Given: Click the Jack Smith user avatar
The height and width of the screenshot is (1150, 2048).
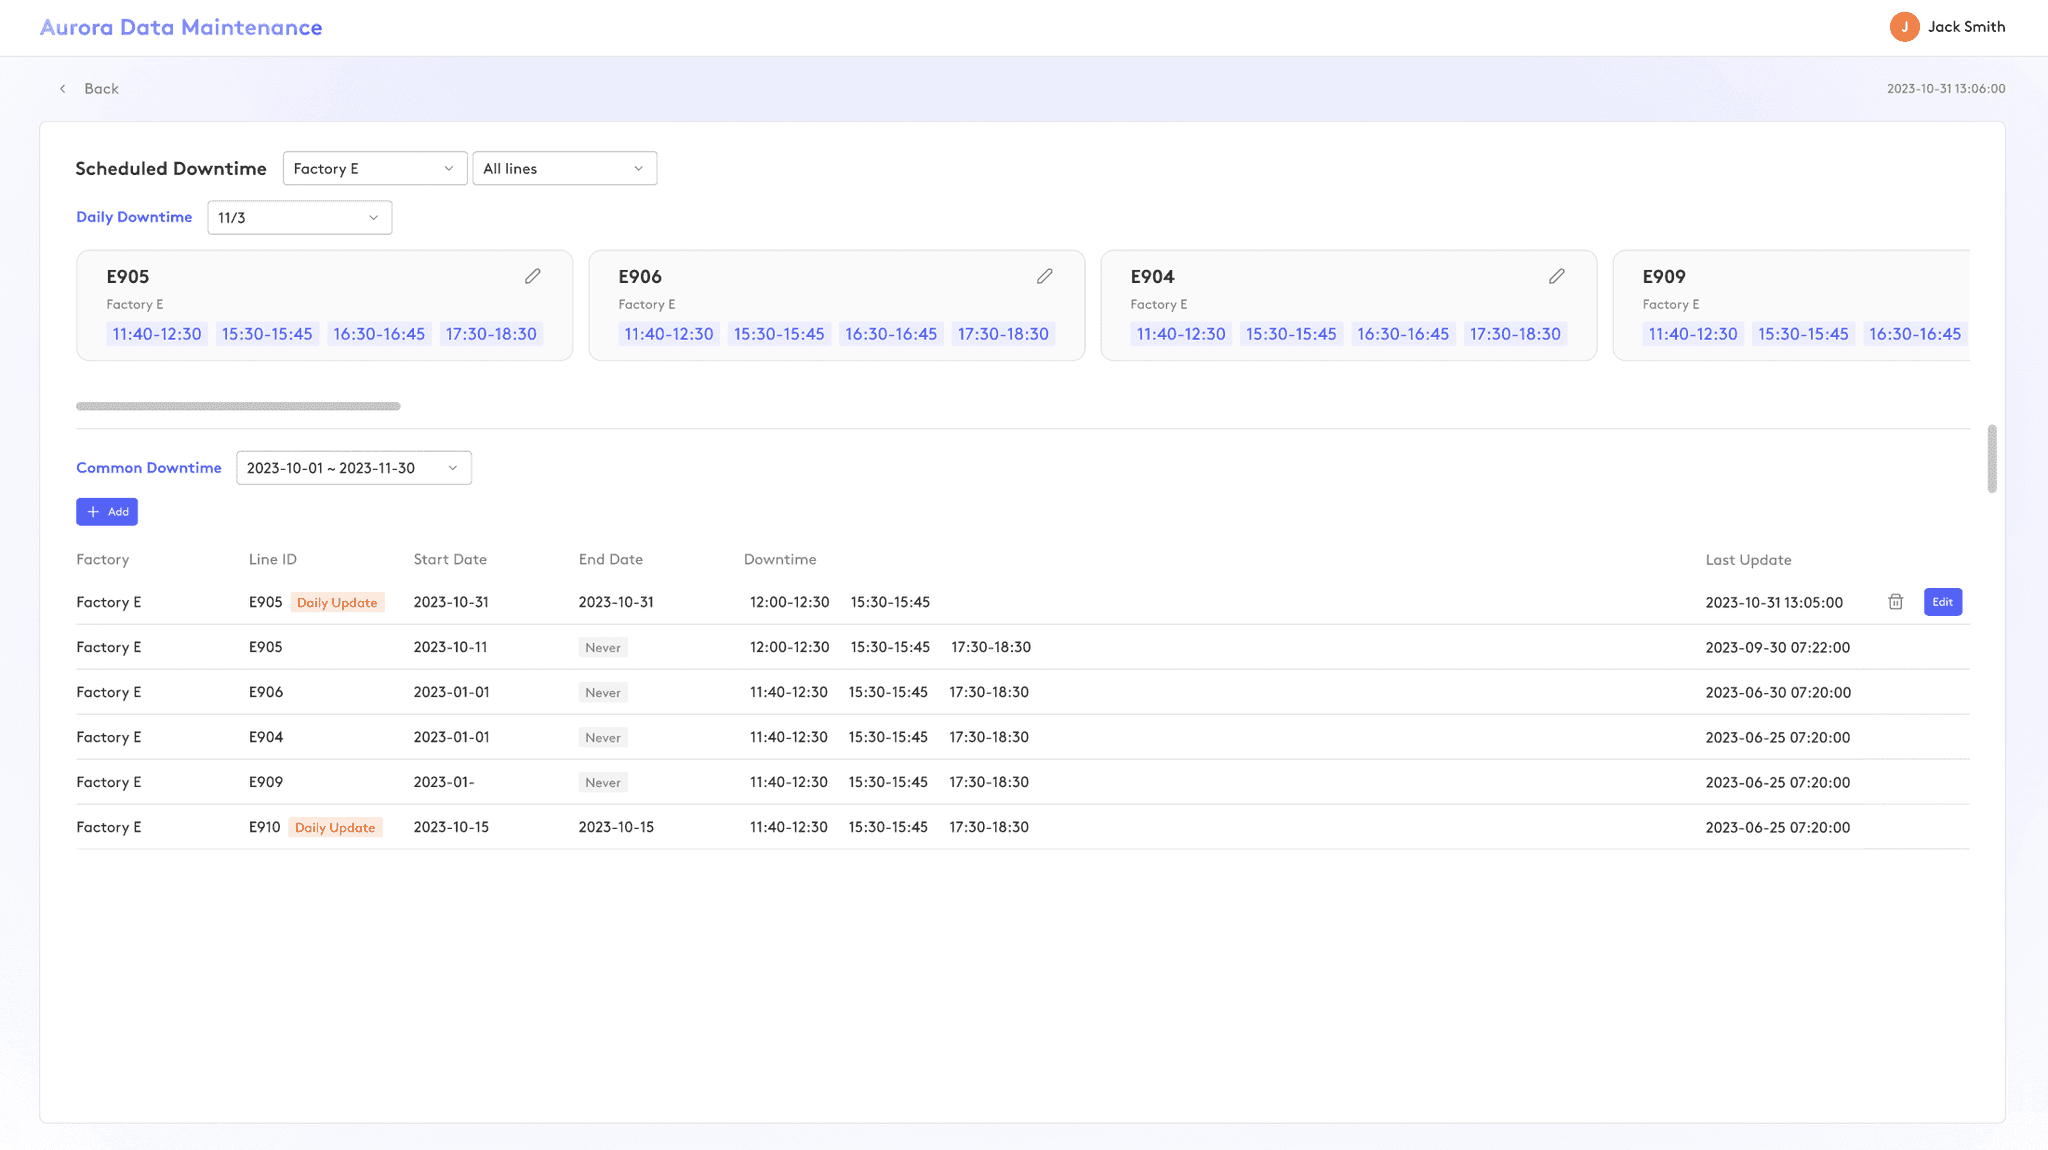Looking at the screenshot, I should [x=1904, y=27].
